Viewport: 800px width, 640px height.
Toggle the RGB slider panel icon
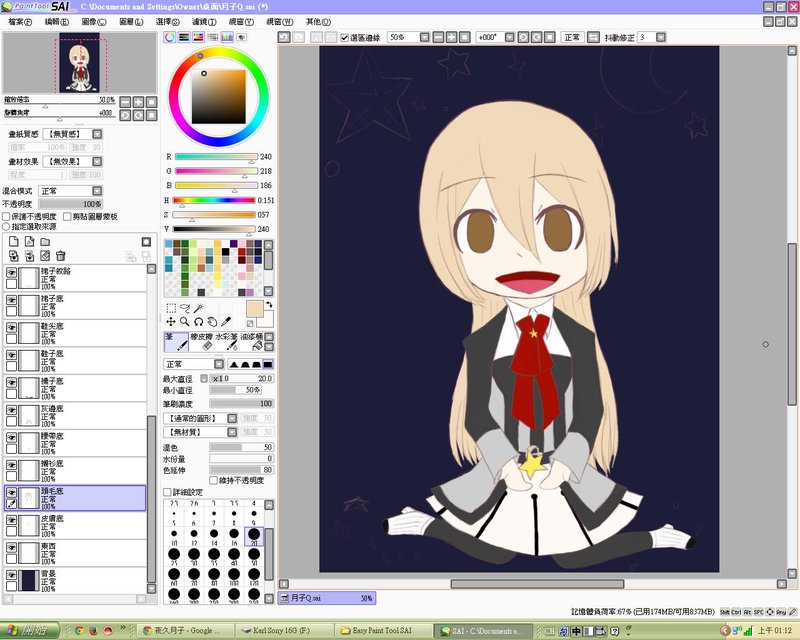(x=184, y=37)
